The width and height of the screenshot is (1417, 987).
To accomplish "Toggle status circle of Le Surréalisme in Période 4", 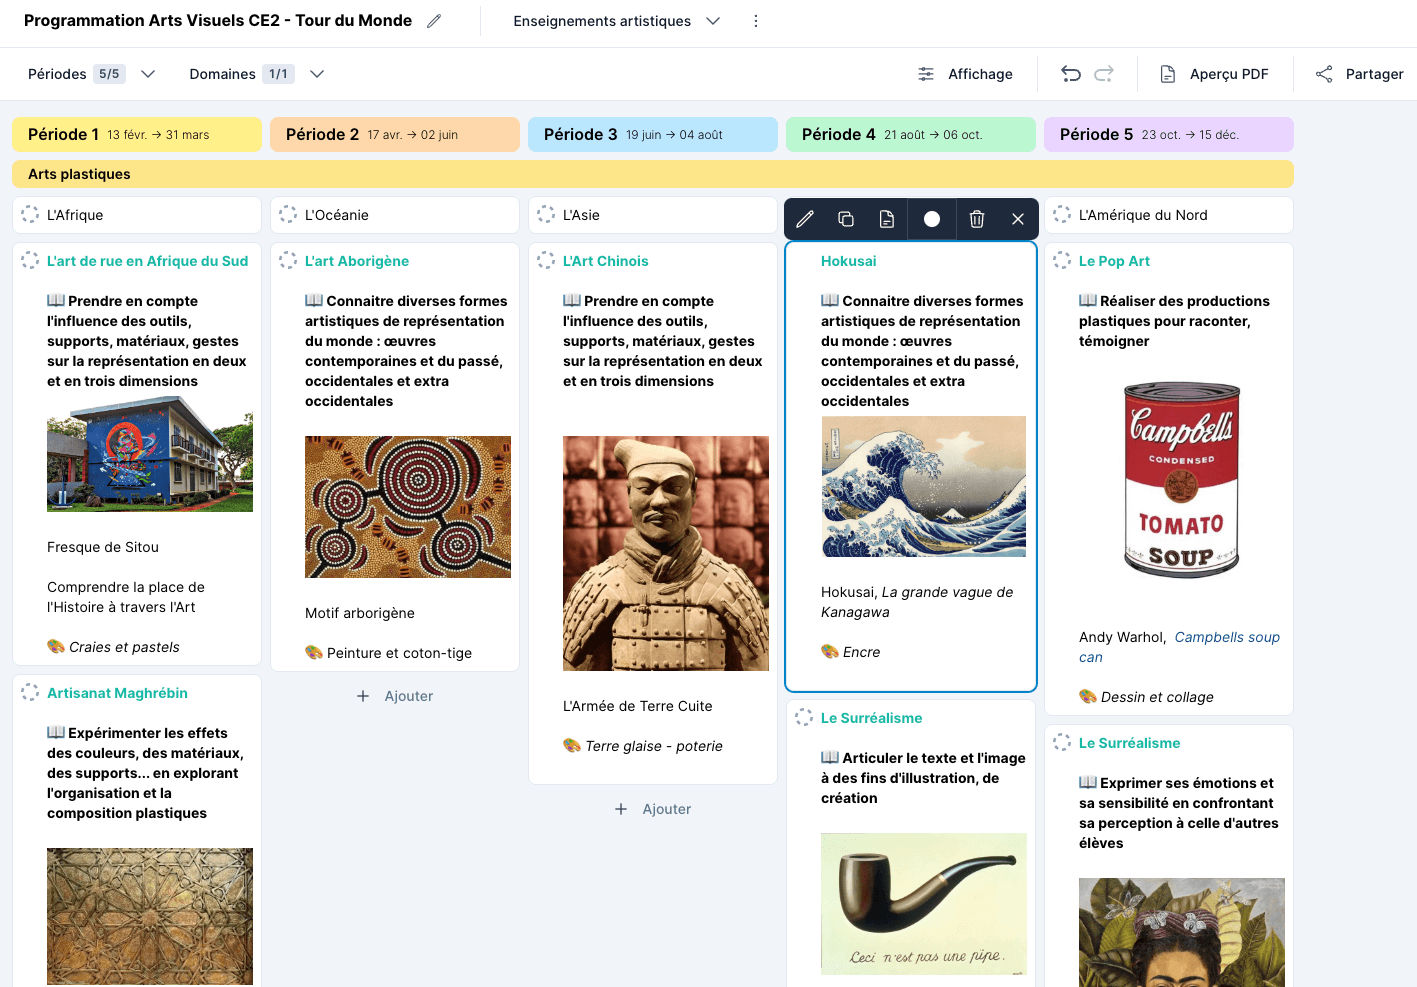I will (804, 718).
